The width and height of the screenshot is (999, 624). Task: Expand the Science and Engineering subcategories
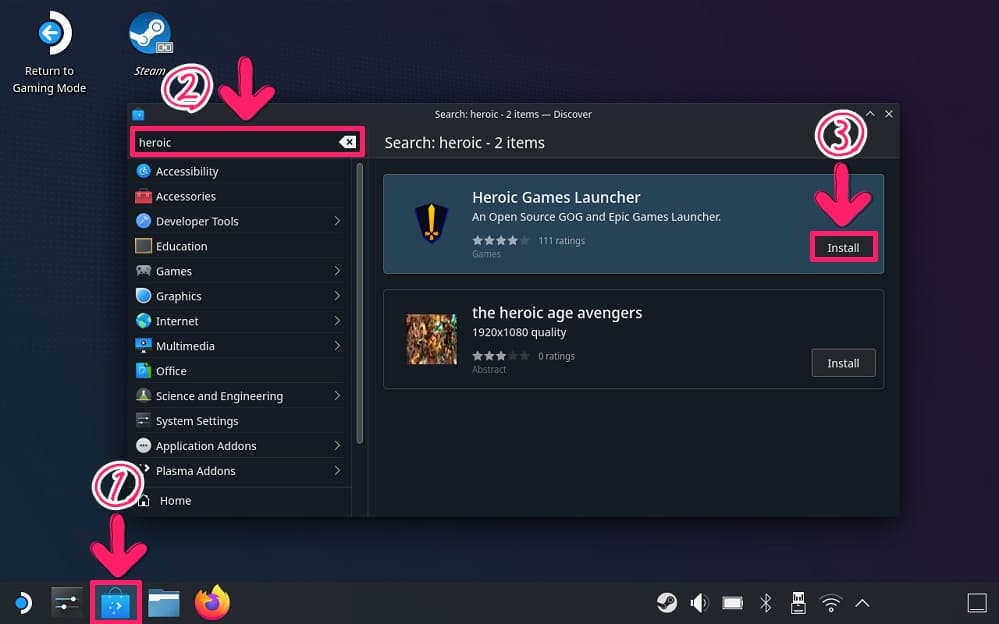point(337,395)
